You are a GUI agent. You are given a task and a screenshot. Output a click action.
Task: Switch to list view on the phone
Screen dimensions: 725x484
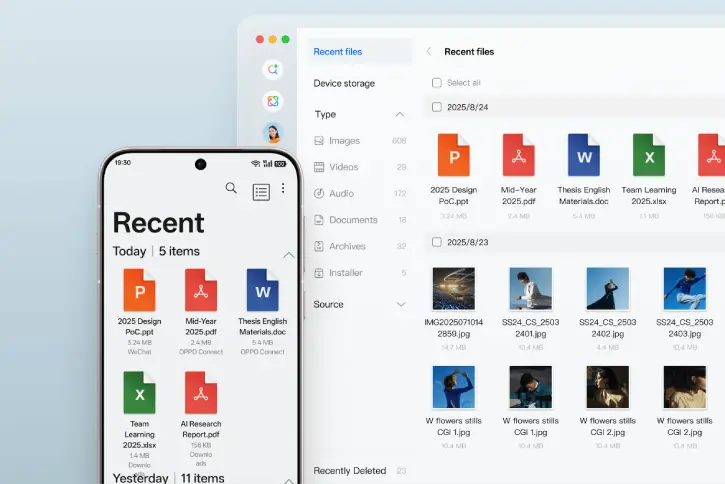click(x=261, y=191)
